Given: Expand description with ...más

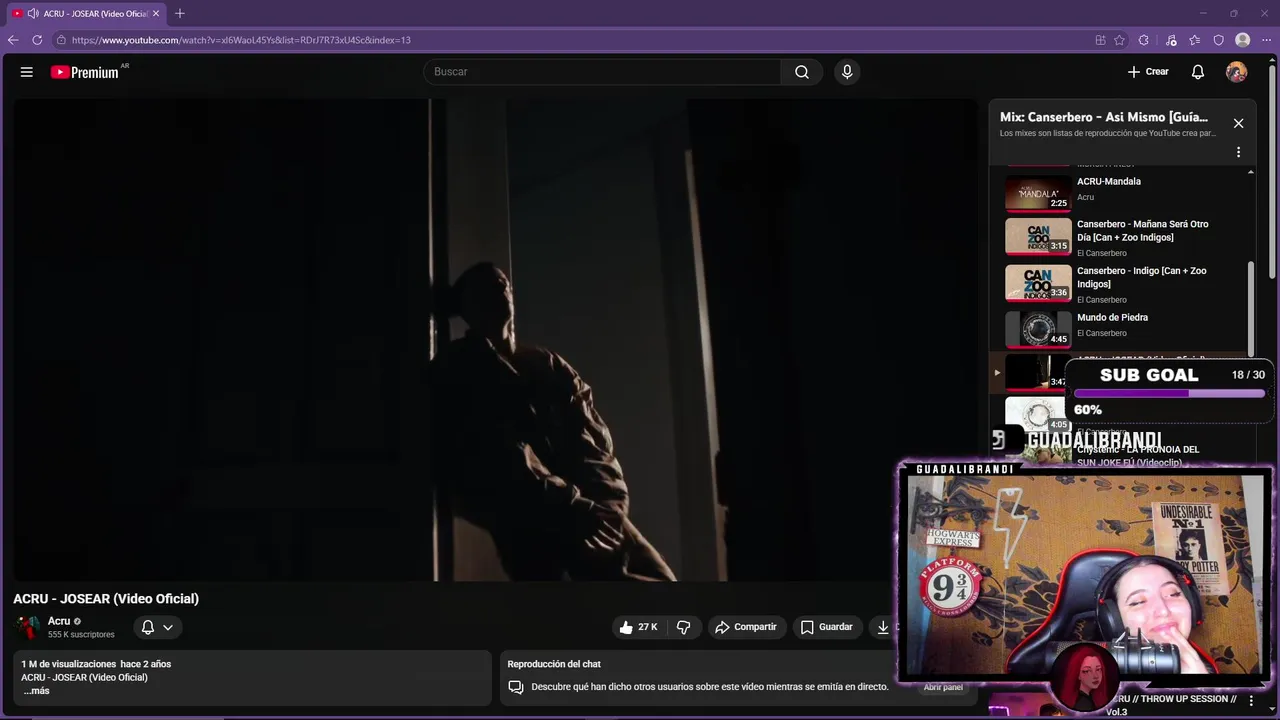Looking at the screenshot, I should [x=36, y=691].
